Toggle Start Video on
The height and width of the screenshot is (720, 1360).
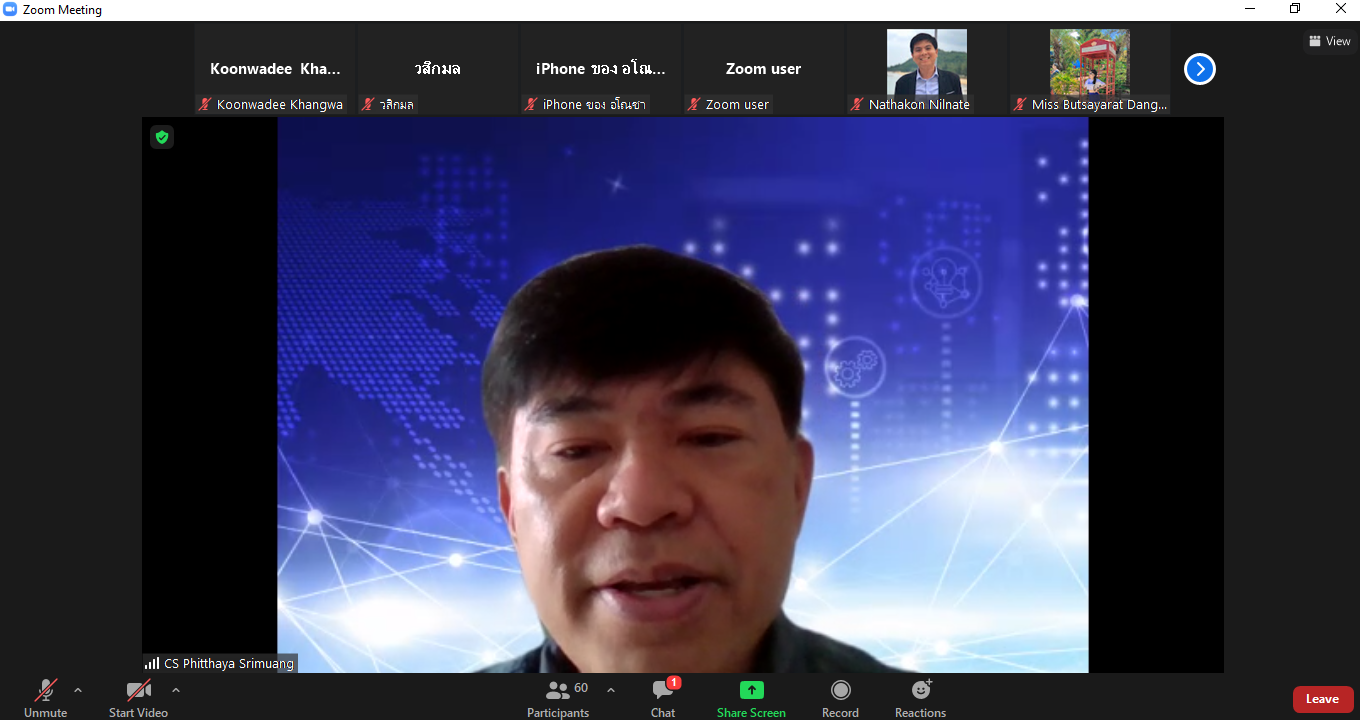click(x=138, y=697)
